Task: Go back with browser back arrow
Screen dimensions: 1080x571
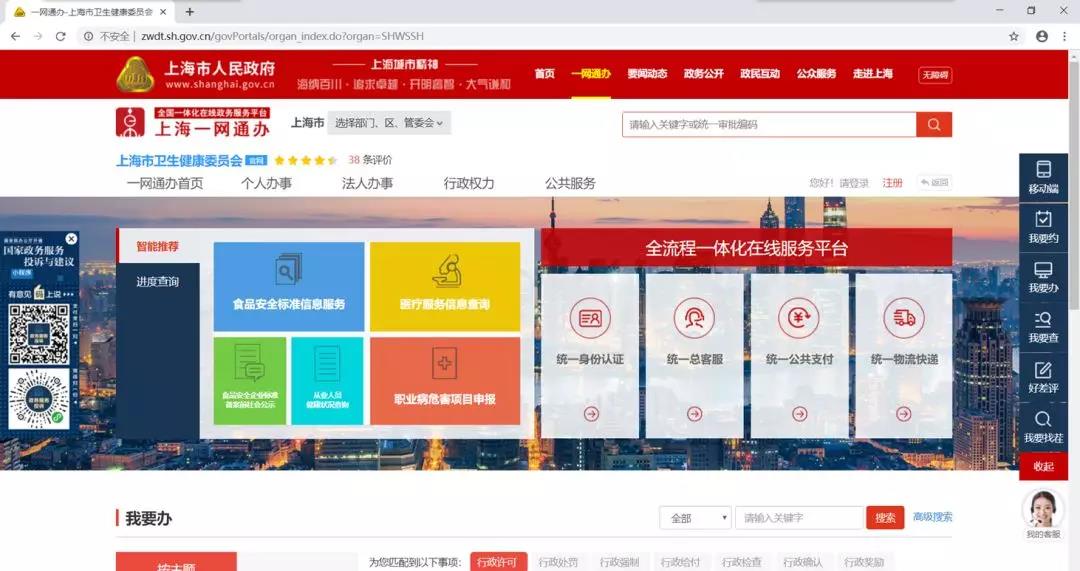Action: (16, 37)
